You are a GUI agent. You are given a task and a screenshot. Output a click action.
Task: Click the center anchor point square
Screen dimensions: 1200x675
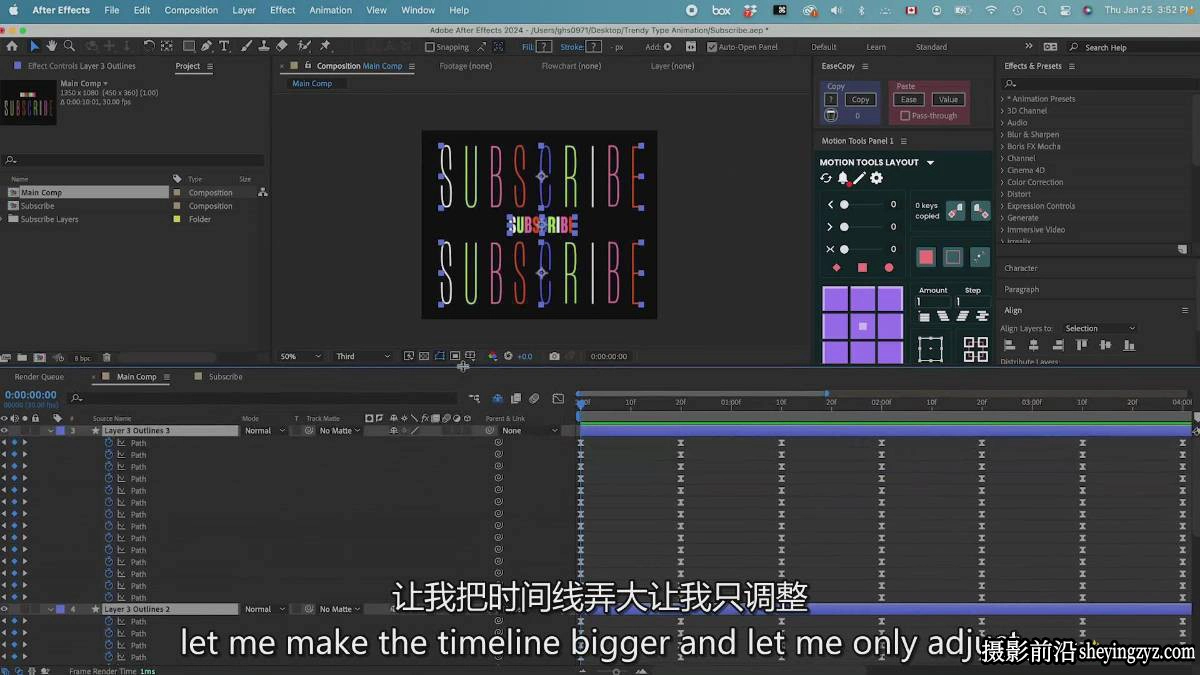point(863,326)
